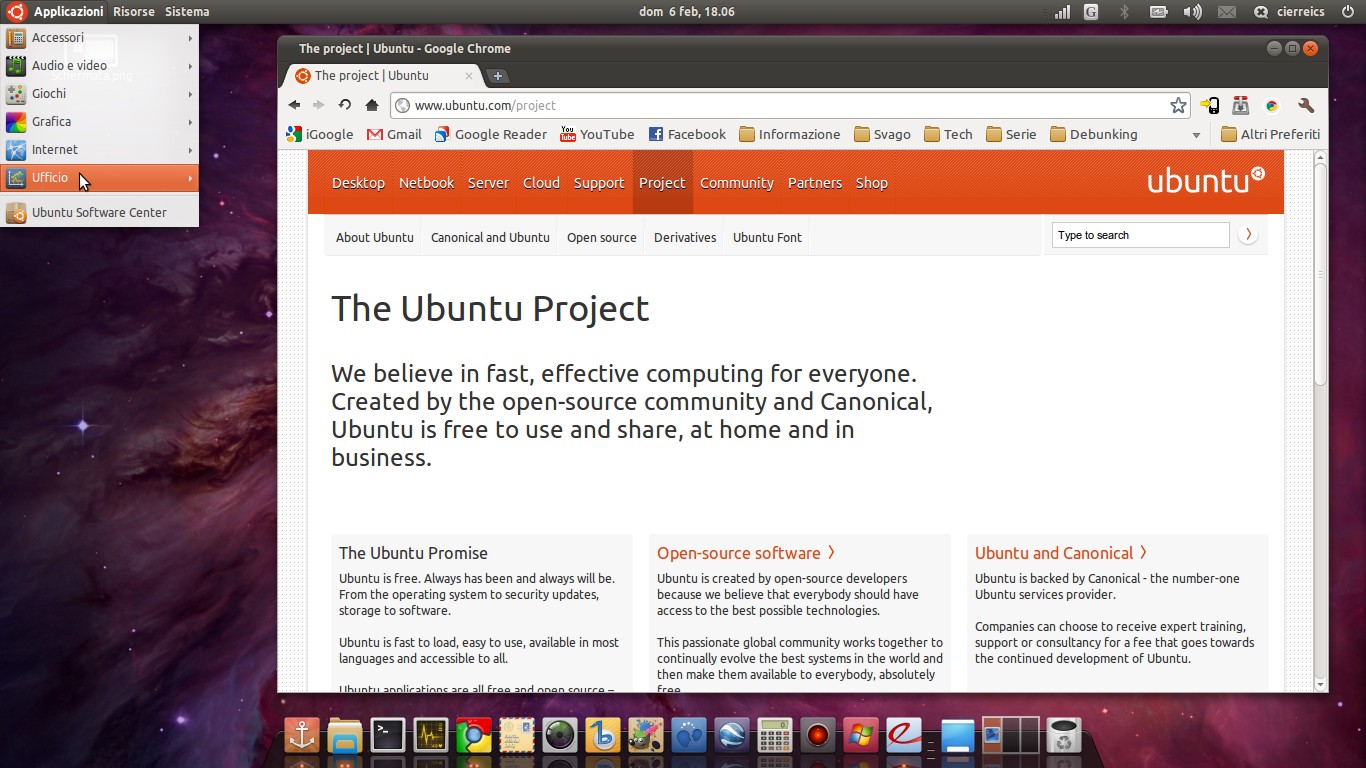This screenshot has height=768, width=1366.
Task: Open the power session menu icon
Action: point(1347,12)
